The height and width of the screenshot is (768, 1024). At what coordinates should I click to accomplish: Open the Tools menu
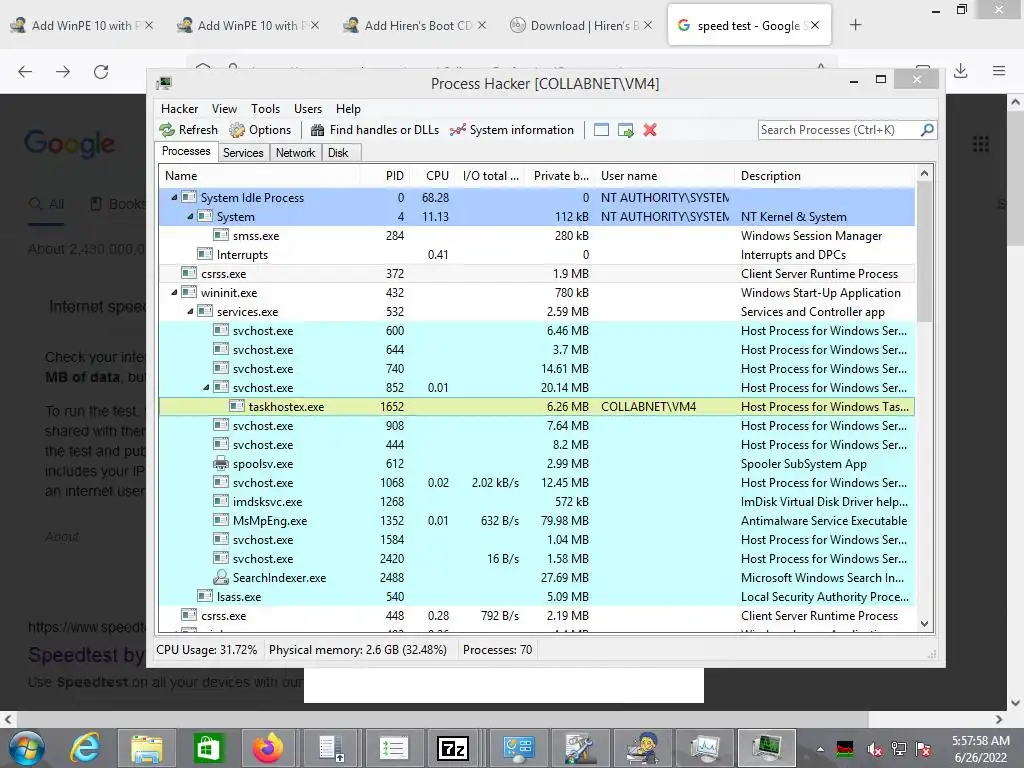pos(265,109)
